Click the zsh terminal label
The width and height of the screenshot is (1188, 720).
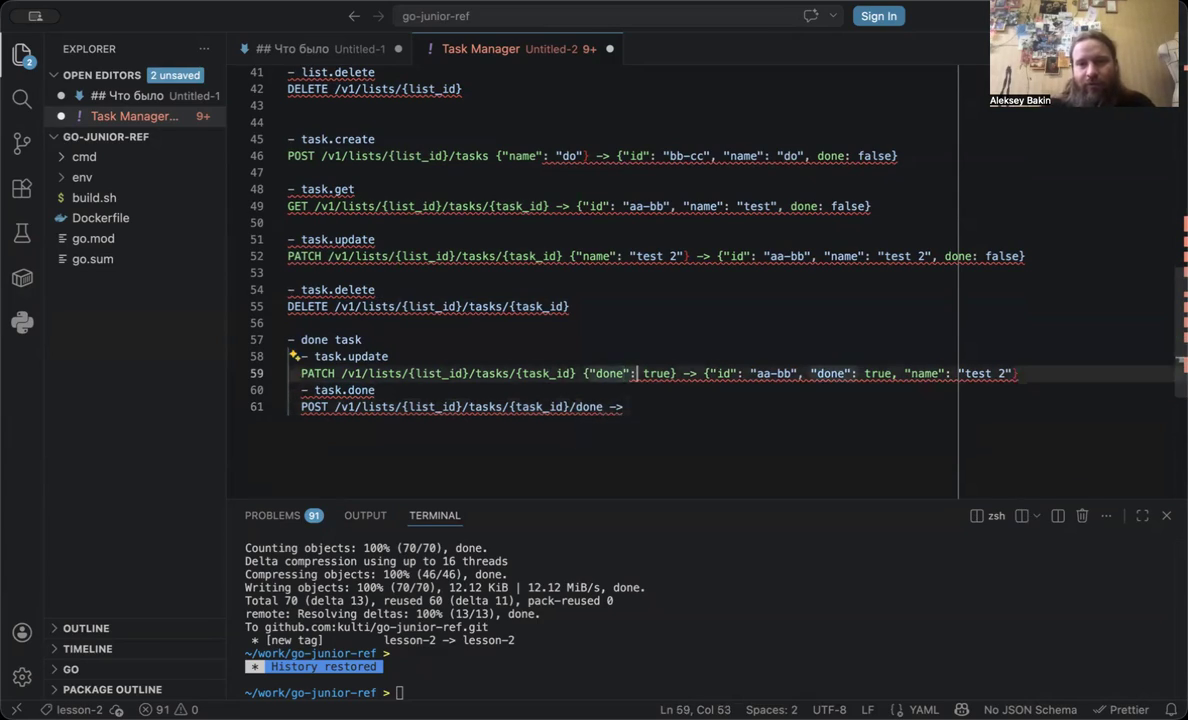click(x=996, y=515)
